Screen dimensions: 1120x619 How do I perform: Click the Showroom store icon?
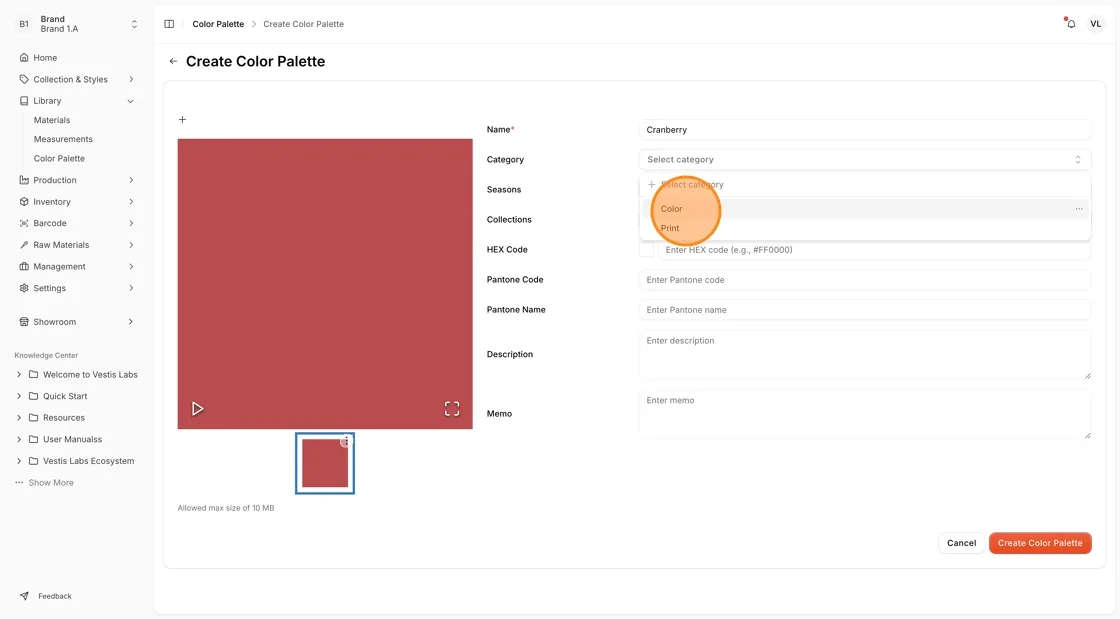click(24, 322)
